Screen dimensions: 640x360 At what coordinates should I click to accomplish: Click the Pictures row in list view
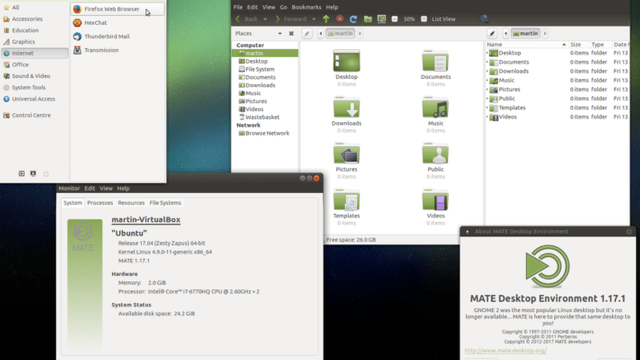pos(557,89)
